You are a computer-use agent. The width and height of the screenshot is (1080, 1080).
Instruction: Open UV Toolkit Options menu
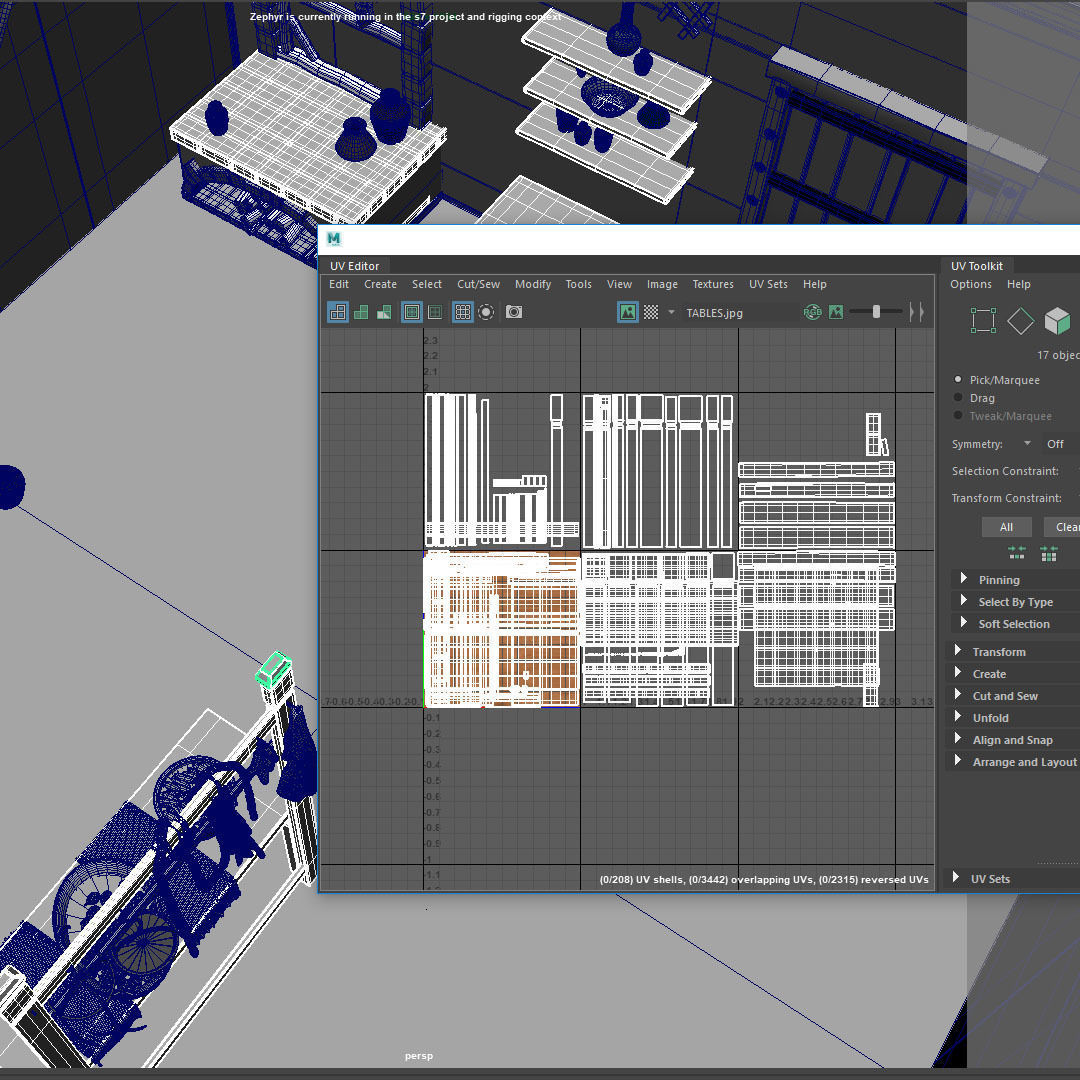pos(971,284)
